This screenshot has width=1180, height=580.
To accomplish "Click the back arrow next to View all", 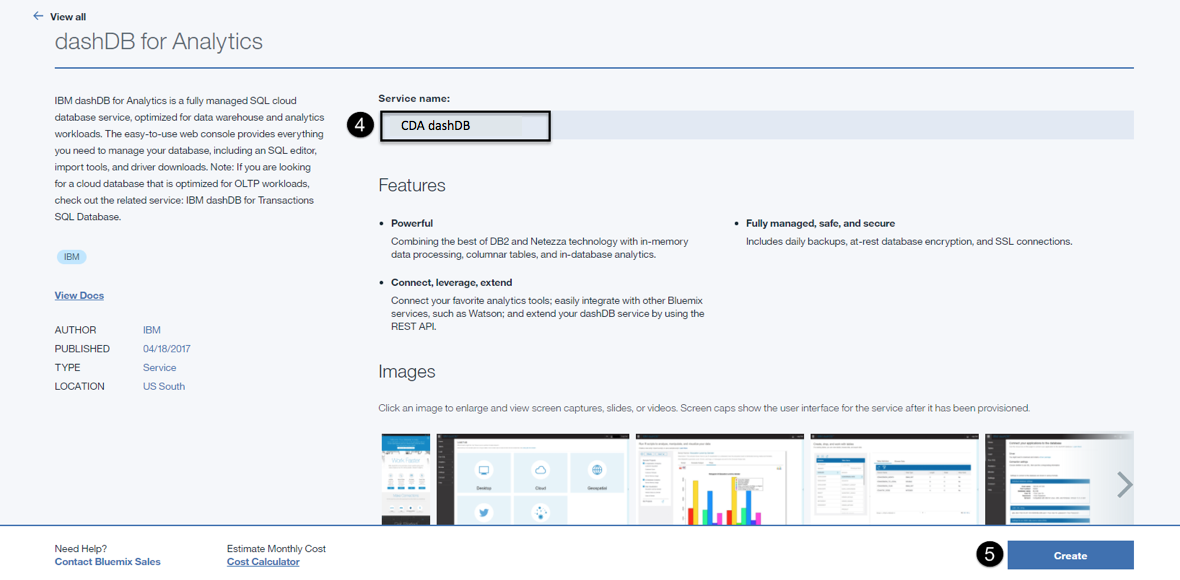I will tap(38, 16).
